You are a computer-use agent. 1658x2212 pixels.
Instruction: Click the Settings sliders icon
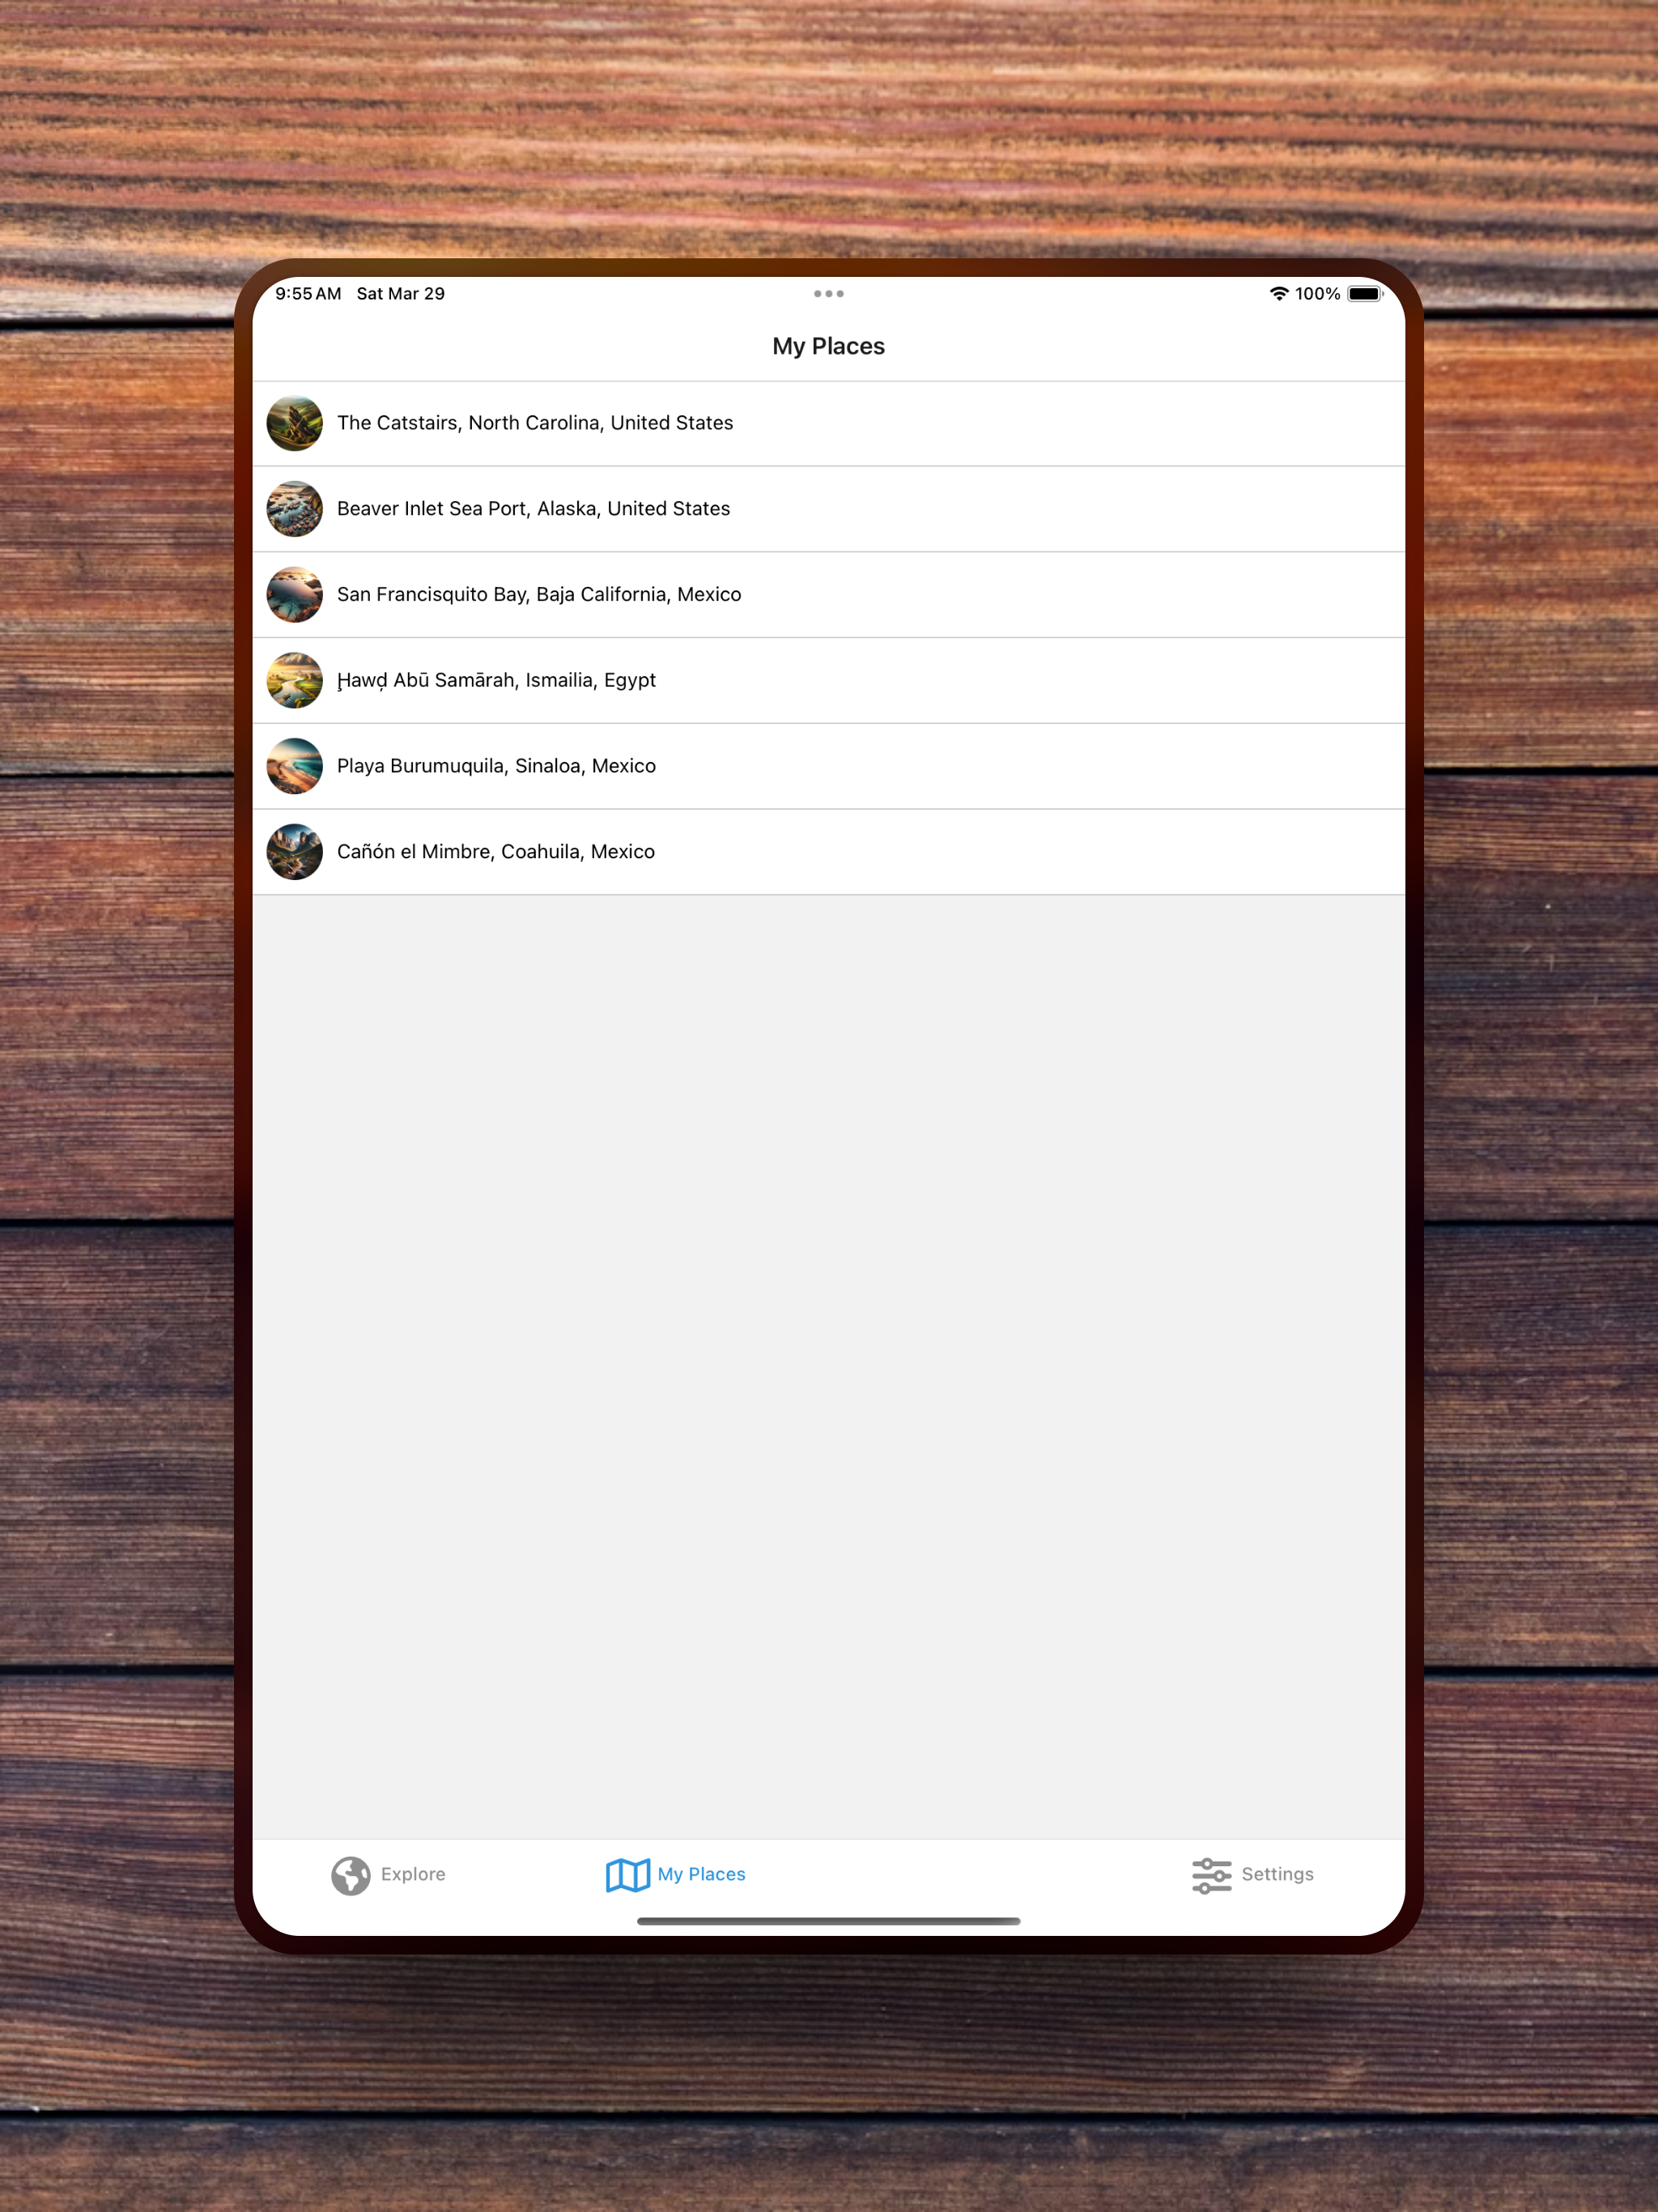pos(1212,1876)
